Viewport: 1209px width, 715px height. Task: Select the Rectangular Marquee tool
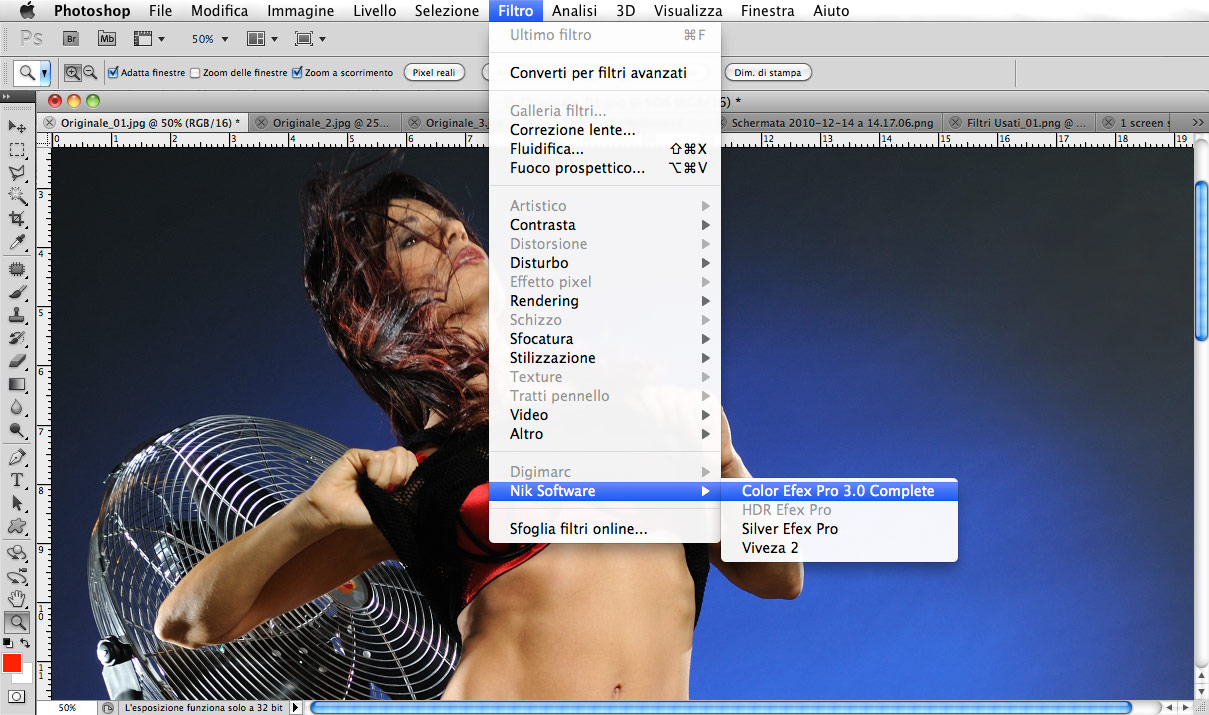(x=17, y=150)
